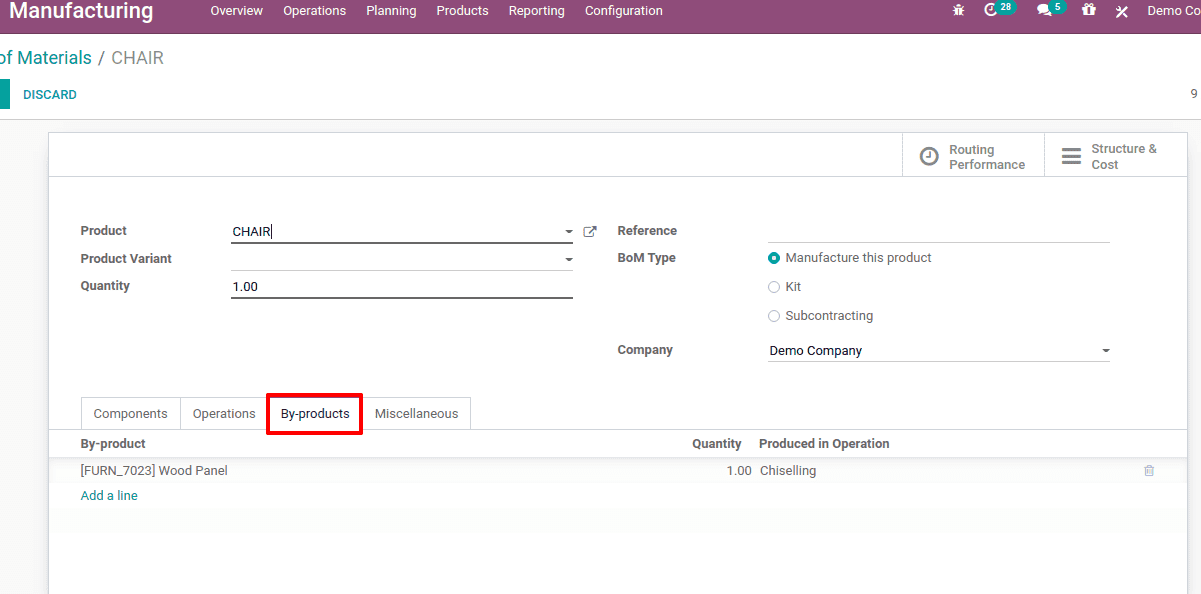Click the Structure & Cost list icon
This screenshot has height=594, width=1201.
[x=1071, y=156]
